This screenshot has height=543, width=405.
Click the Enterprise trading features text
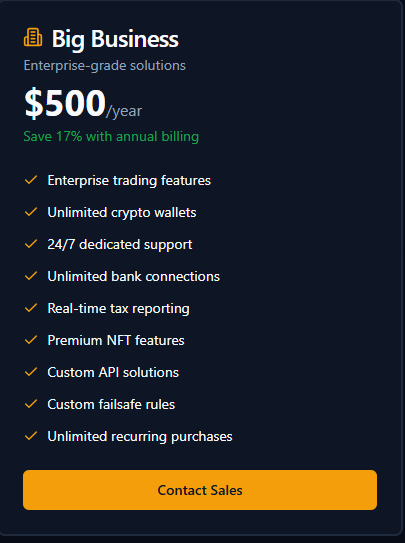(x=129, y=180)
